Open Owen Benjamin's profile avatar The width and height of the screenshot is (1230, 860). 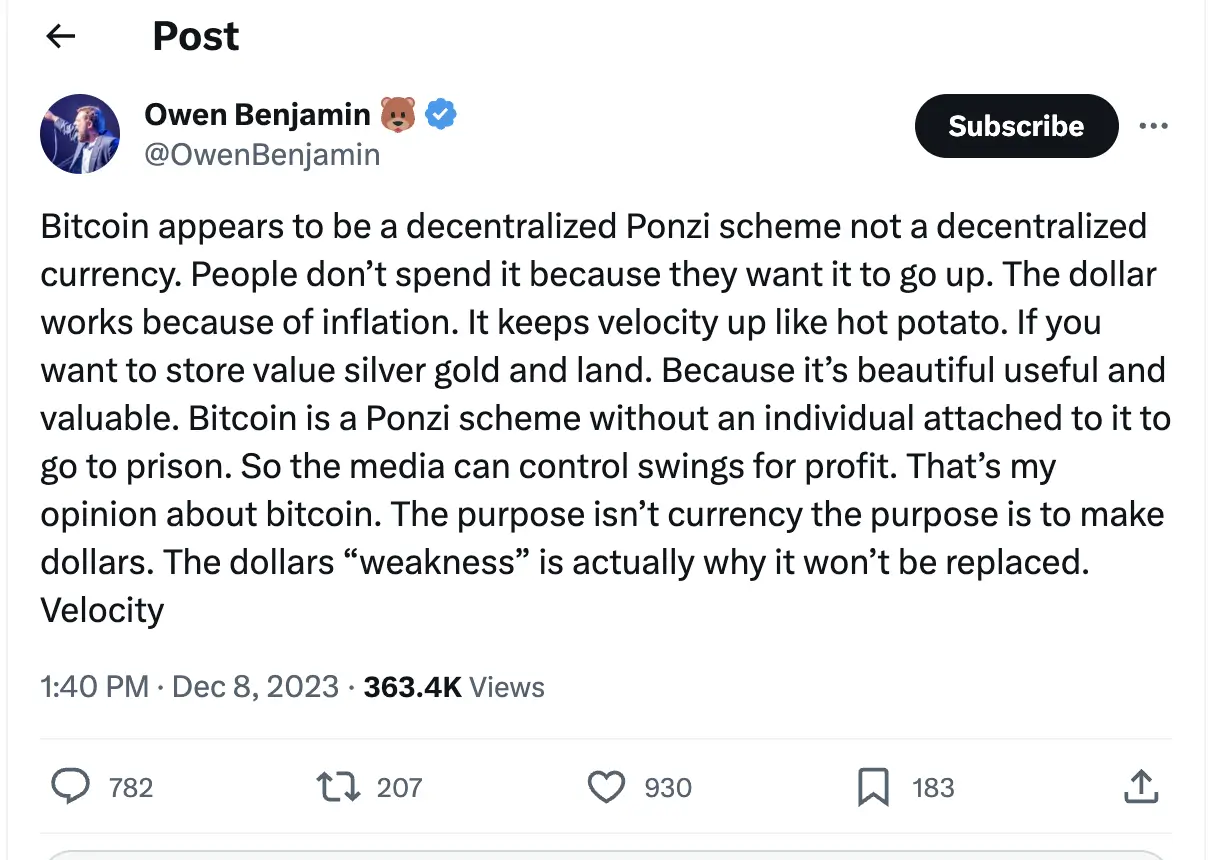(80, 134)
